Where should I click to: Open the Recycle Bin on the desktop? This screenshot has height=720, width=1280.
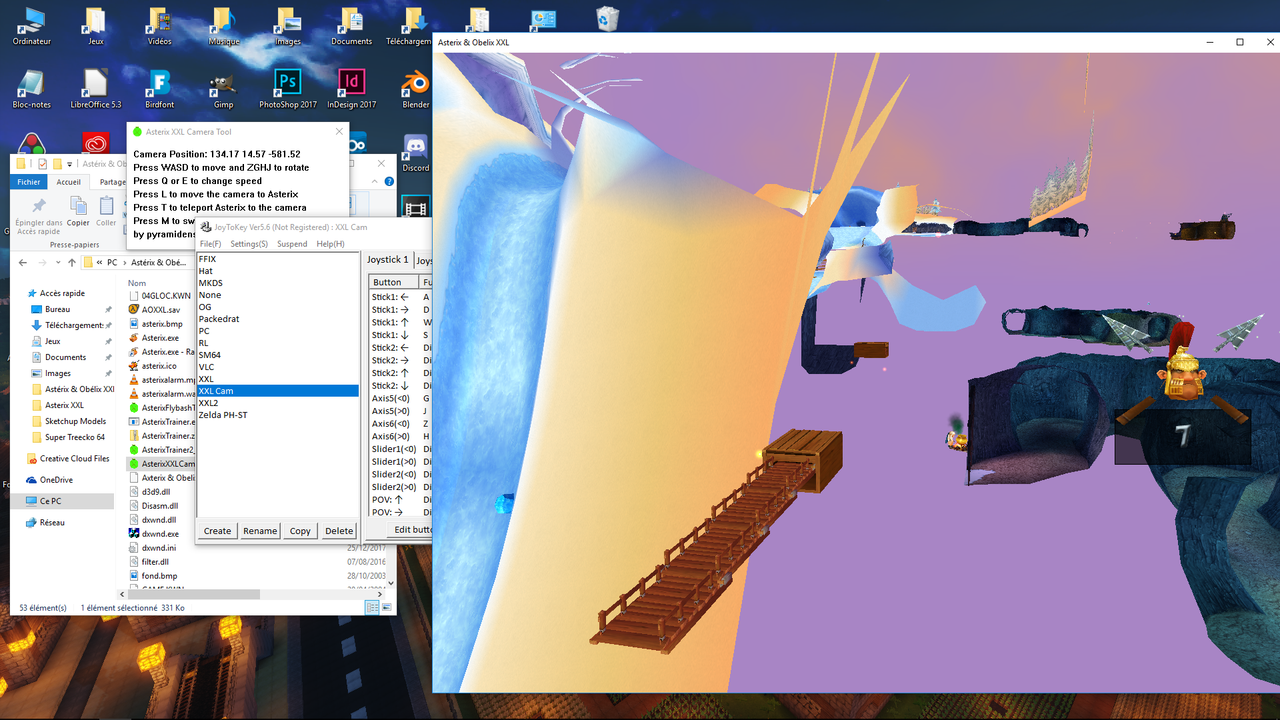pyautogui.click(x=607, y=19)
